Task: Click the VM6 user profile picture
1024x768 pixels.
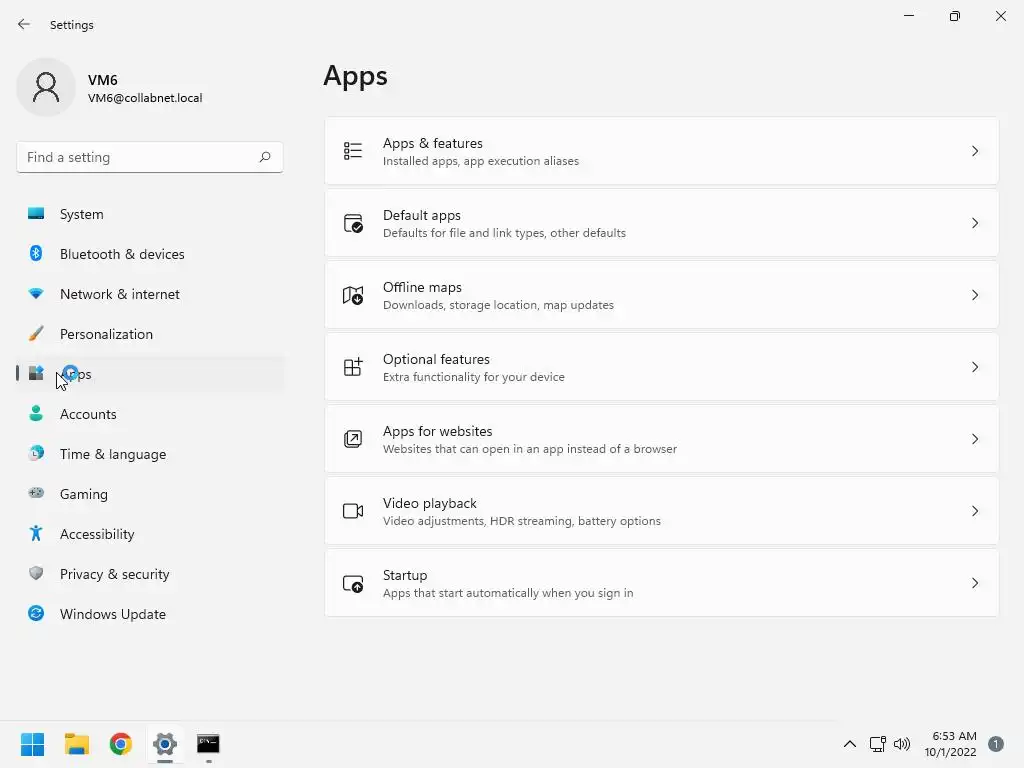Action: click(46, 87)
